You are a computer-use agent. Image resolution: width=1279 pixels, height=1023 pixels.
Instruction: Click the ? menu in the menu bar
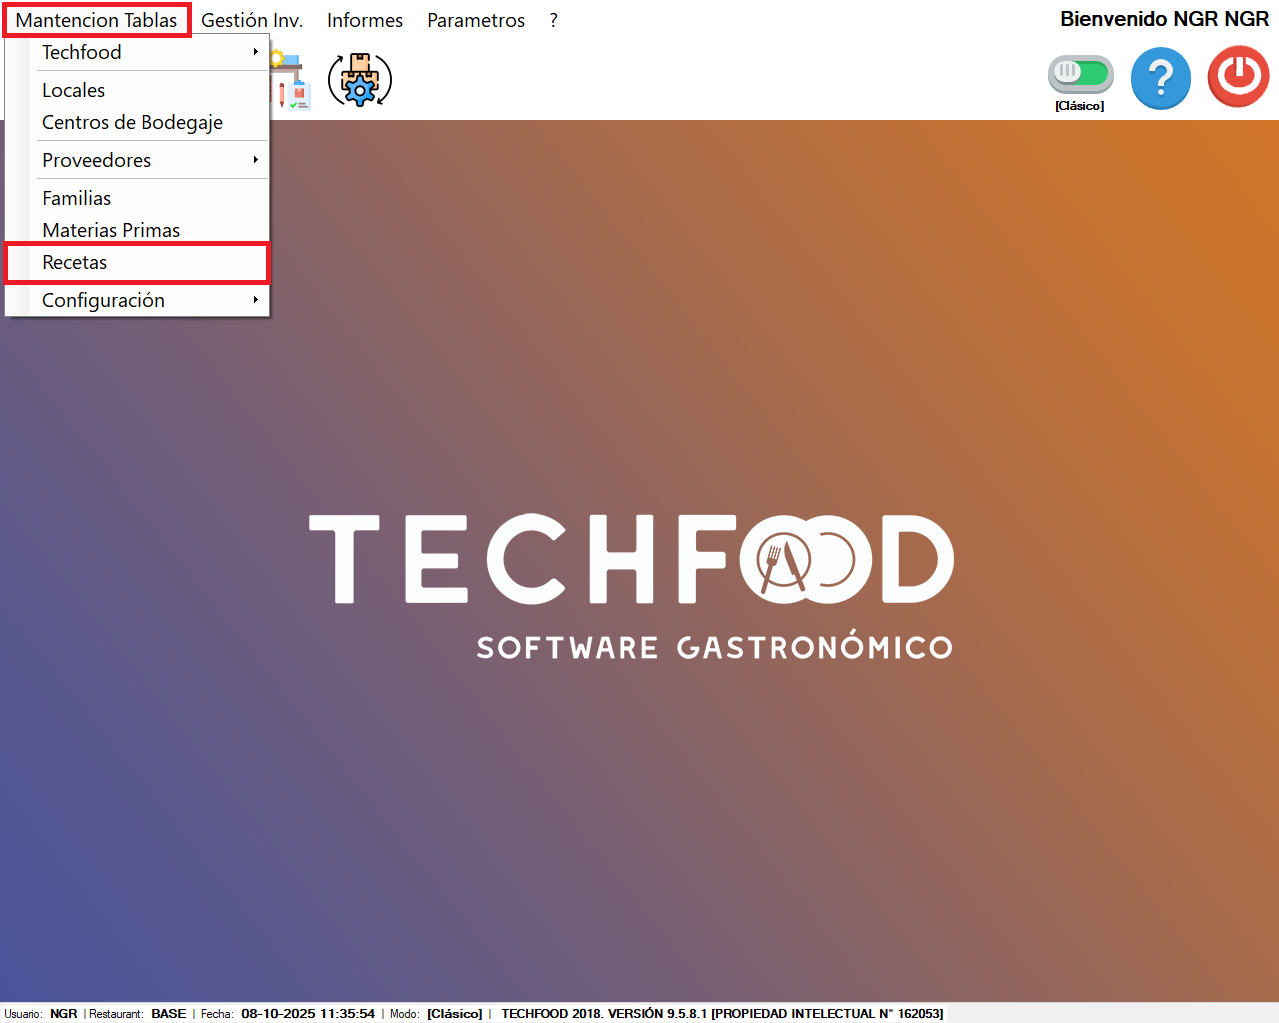(x=553, y=20)
